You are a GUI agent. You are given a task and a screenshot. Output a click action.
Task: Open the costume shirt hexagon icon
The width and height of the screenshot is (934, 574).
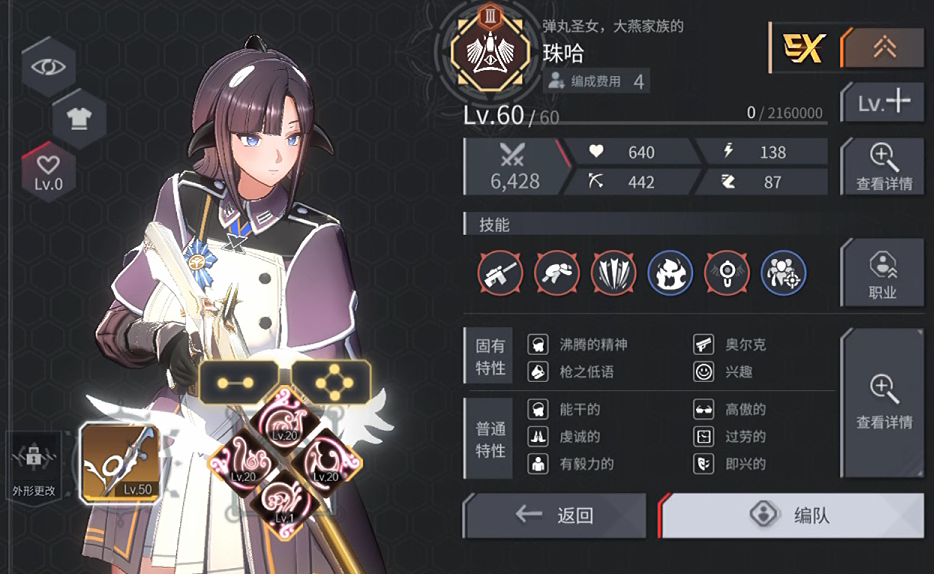pyautogui.click(x=79, y=118)
